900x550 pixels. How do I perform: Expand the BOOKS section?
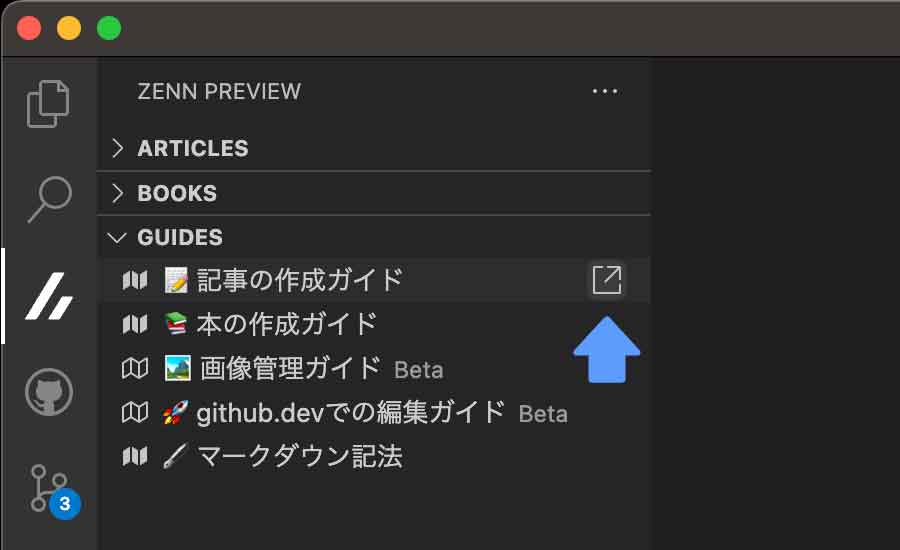374,193
